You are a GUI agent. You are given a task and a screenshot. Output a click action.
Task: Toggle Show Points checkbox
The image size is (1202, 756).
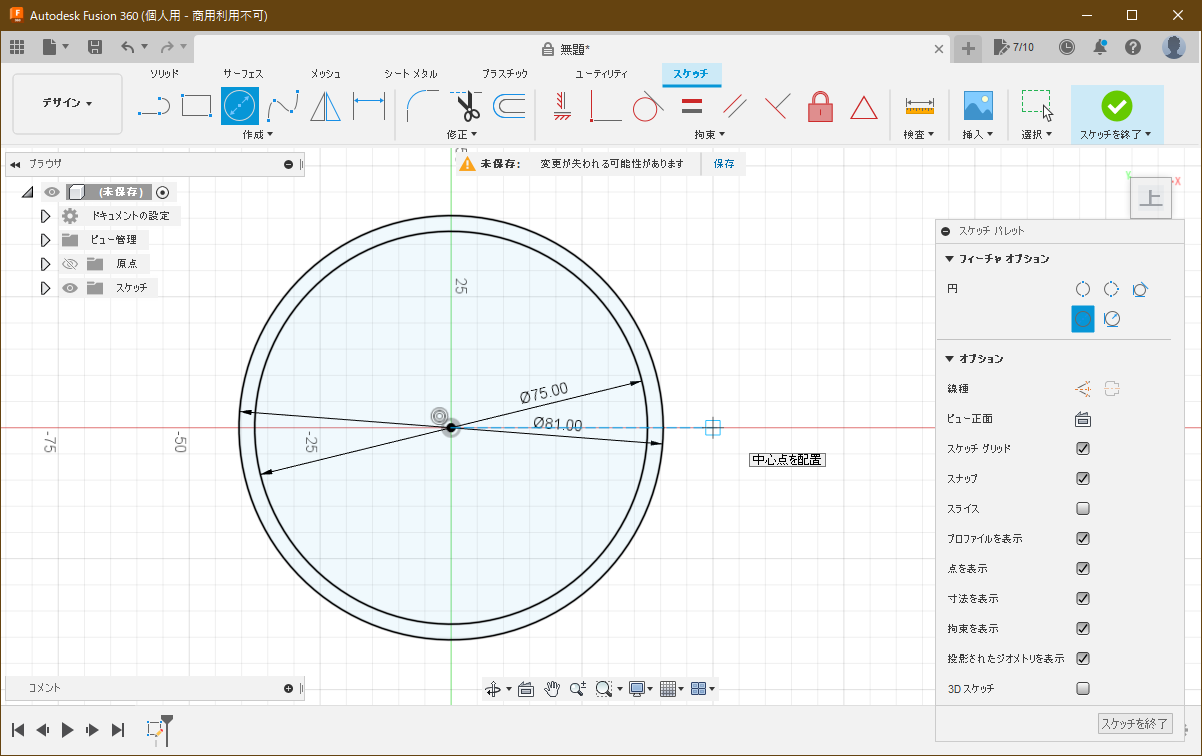(x=1083, y=569)
